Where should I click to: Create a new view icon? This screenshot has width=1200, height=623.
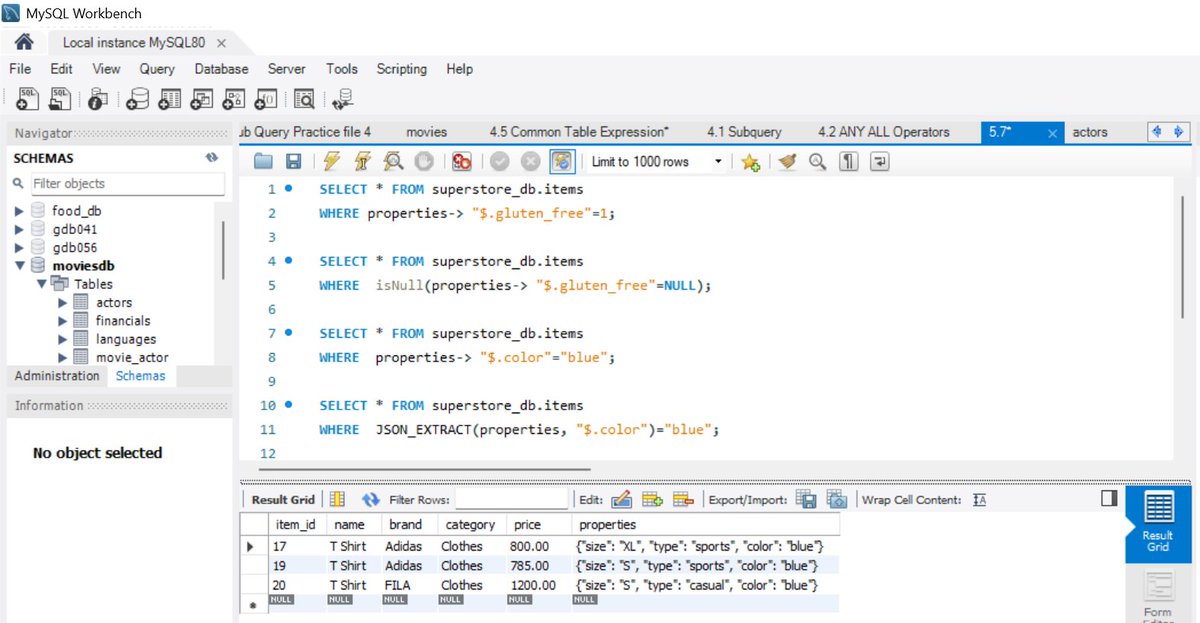[202, 98]
